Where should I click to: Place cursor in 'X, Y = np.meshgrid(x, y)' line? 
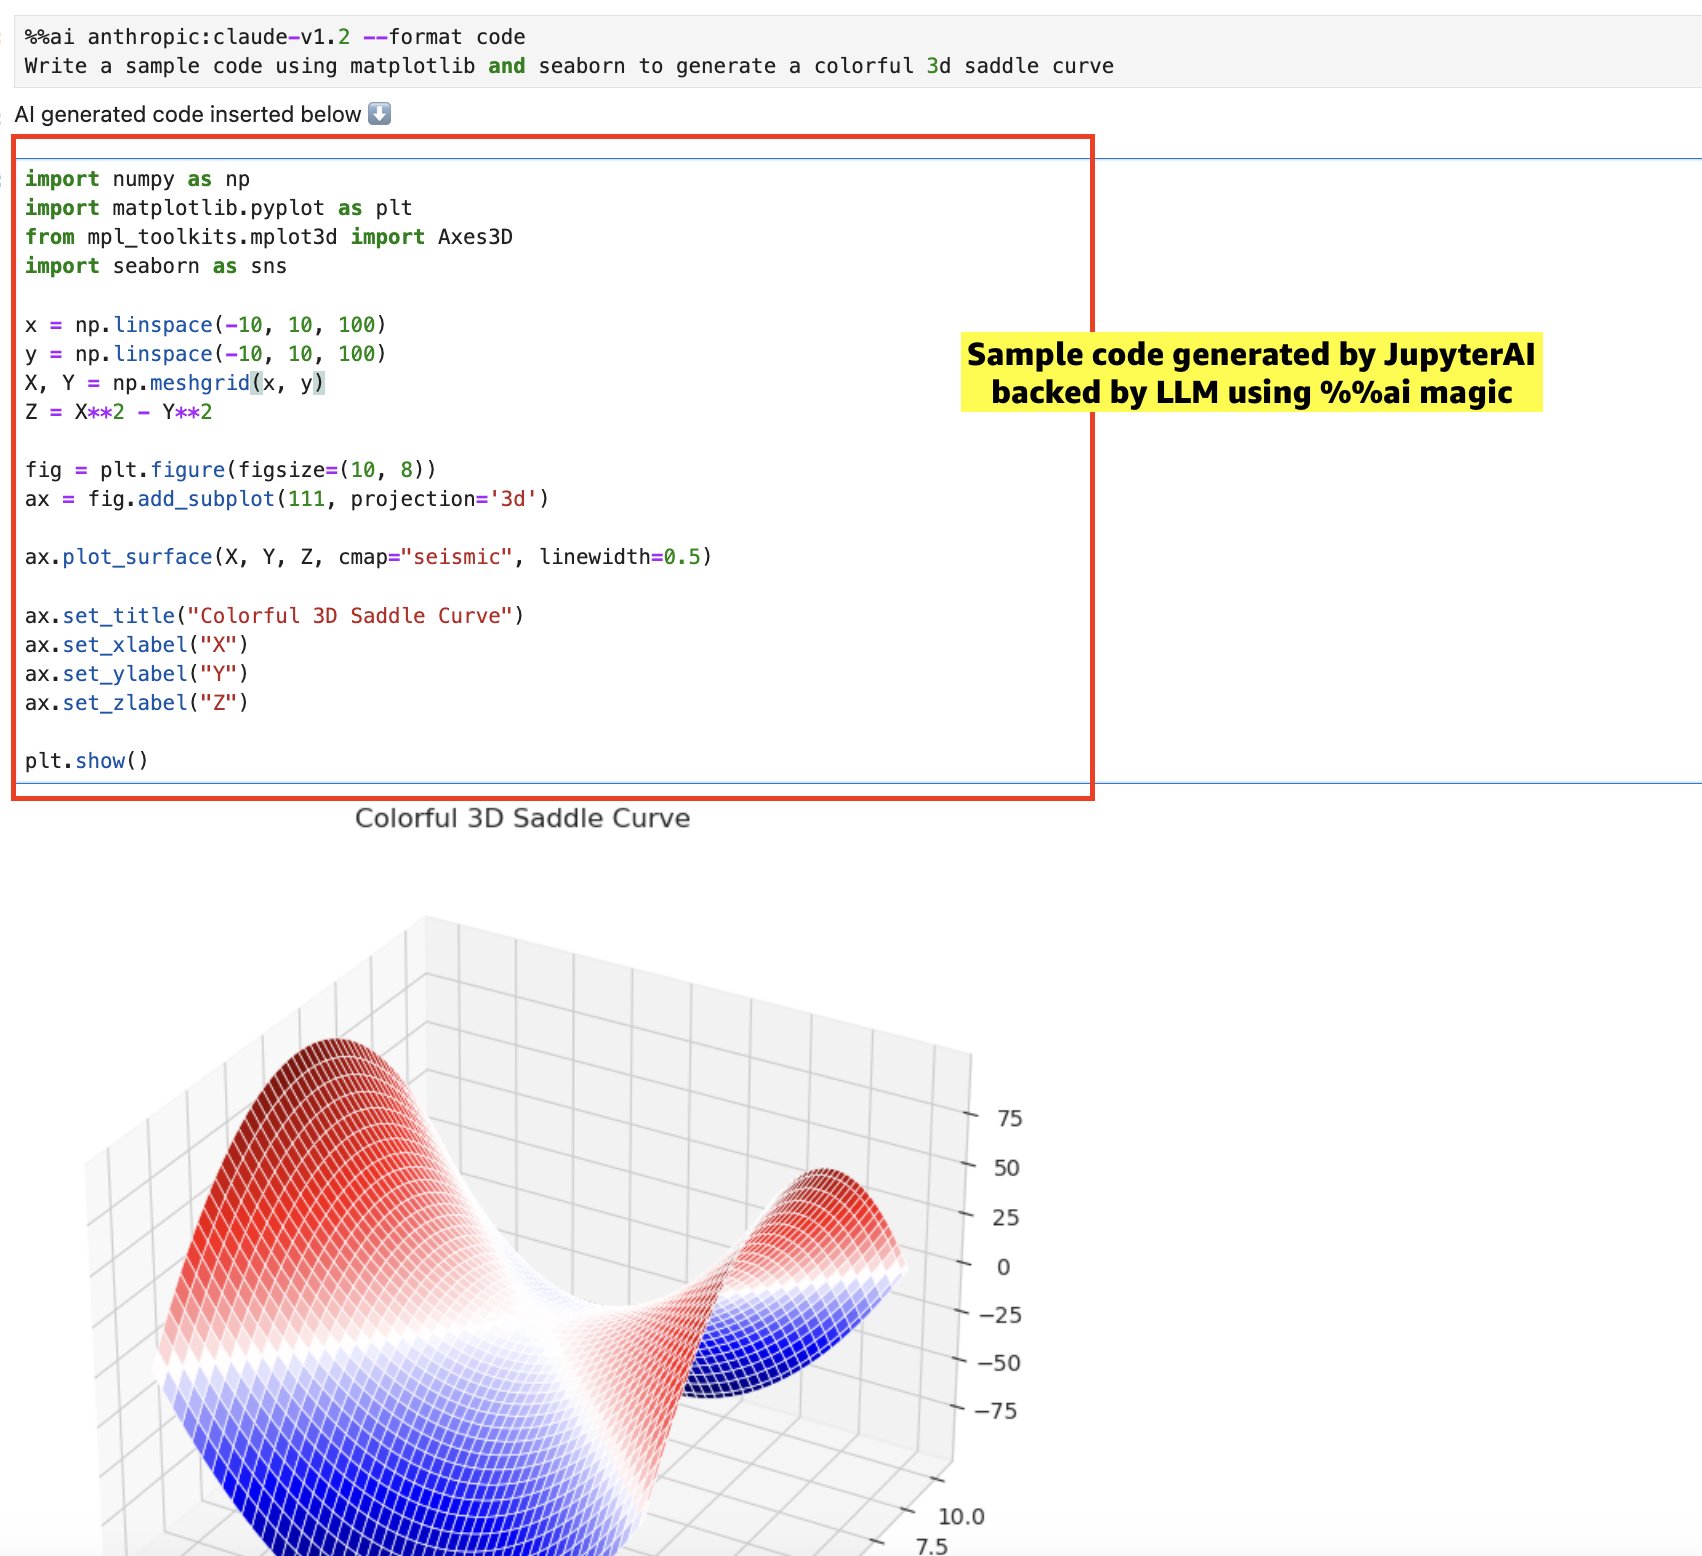(x=175, y=383)
